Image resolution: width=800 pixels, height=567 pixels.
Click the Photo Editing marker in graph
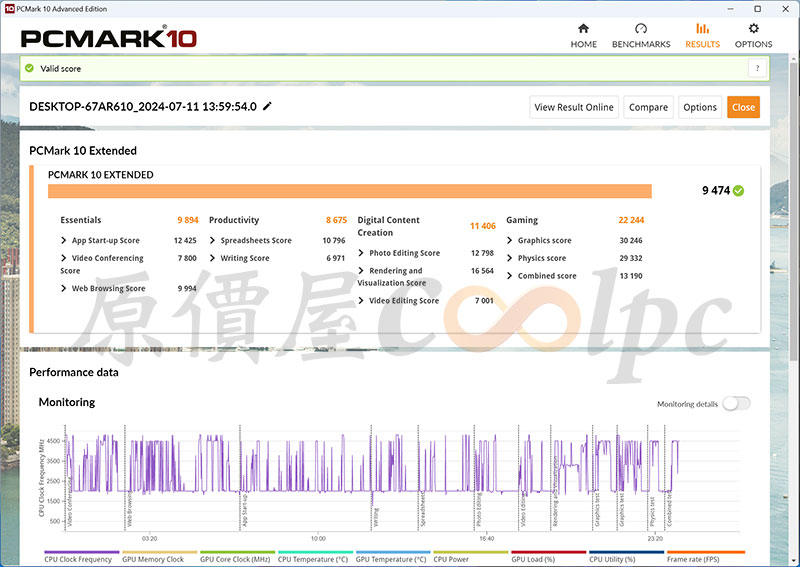coord(479,510)
